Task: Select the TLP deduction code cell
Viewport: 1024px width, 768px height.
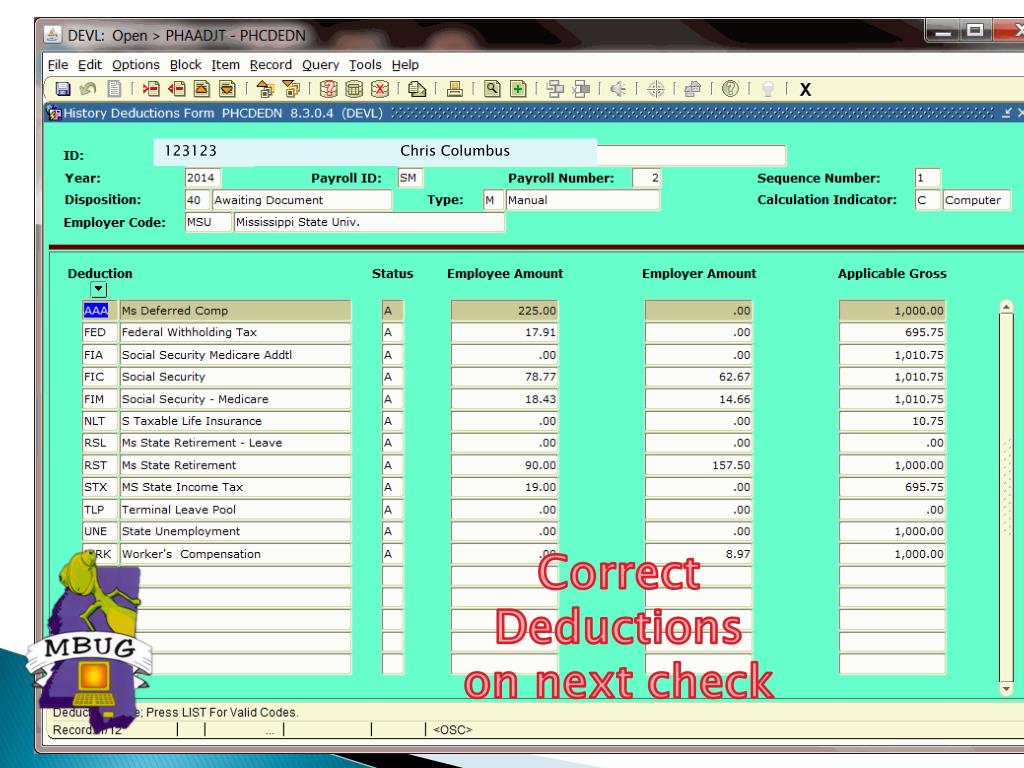Action: (x=99, y=509)
